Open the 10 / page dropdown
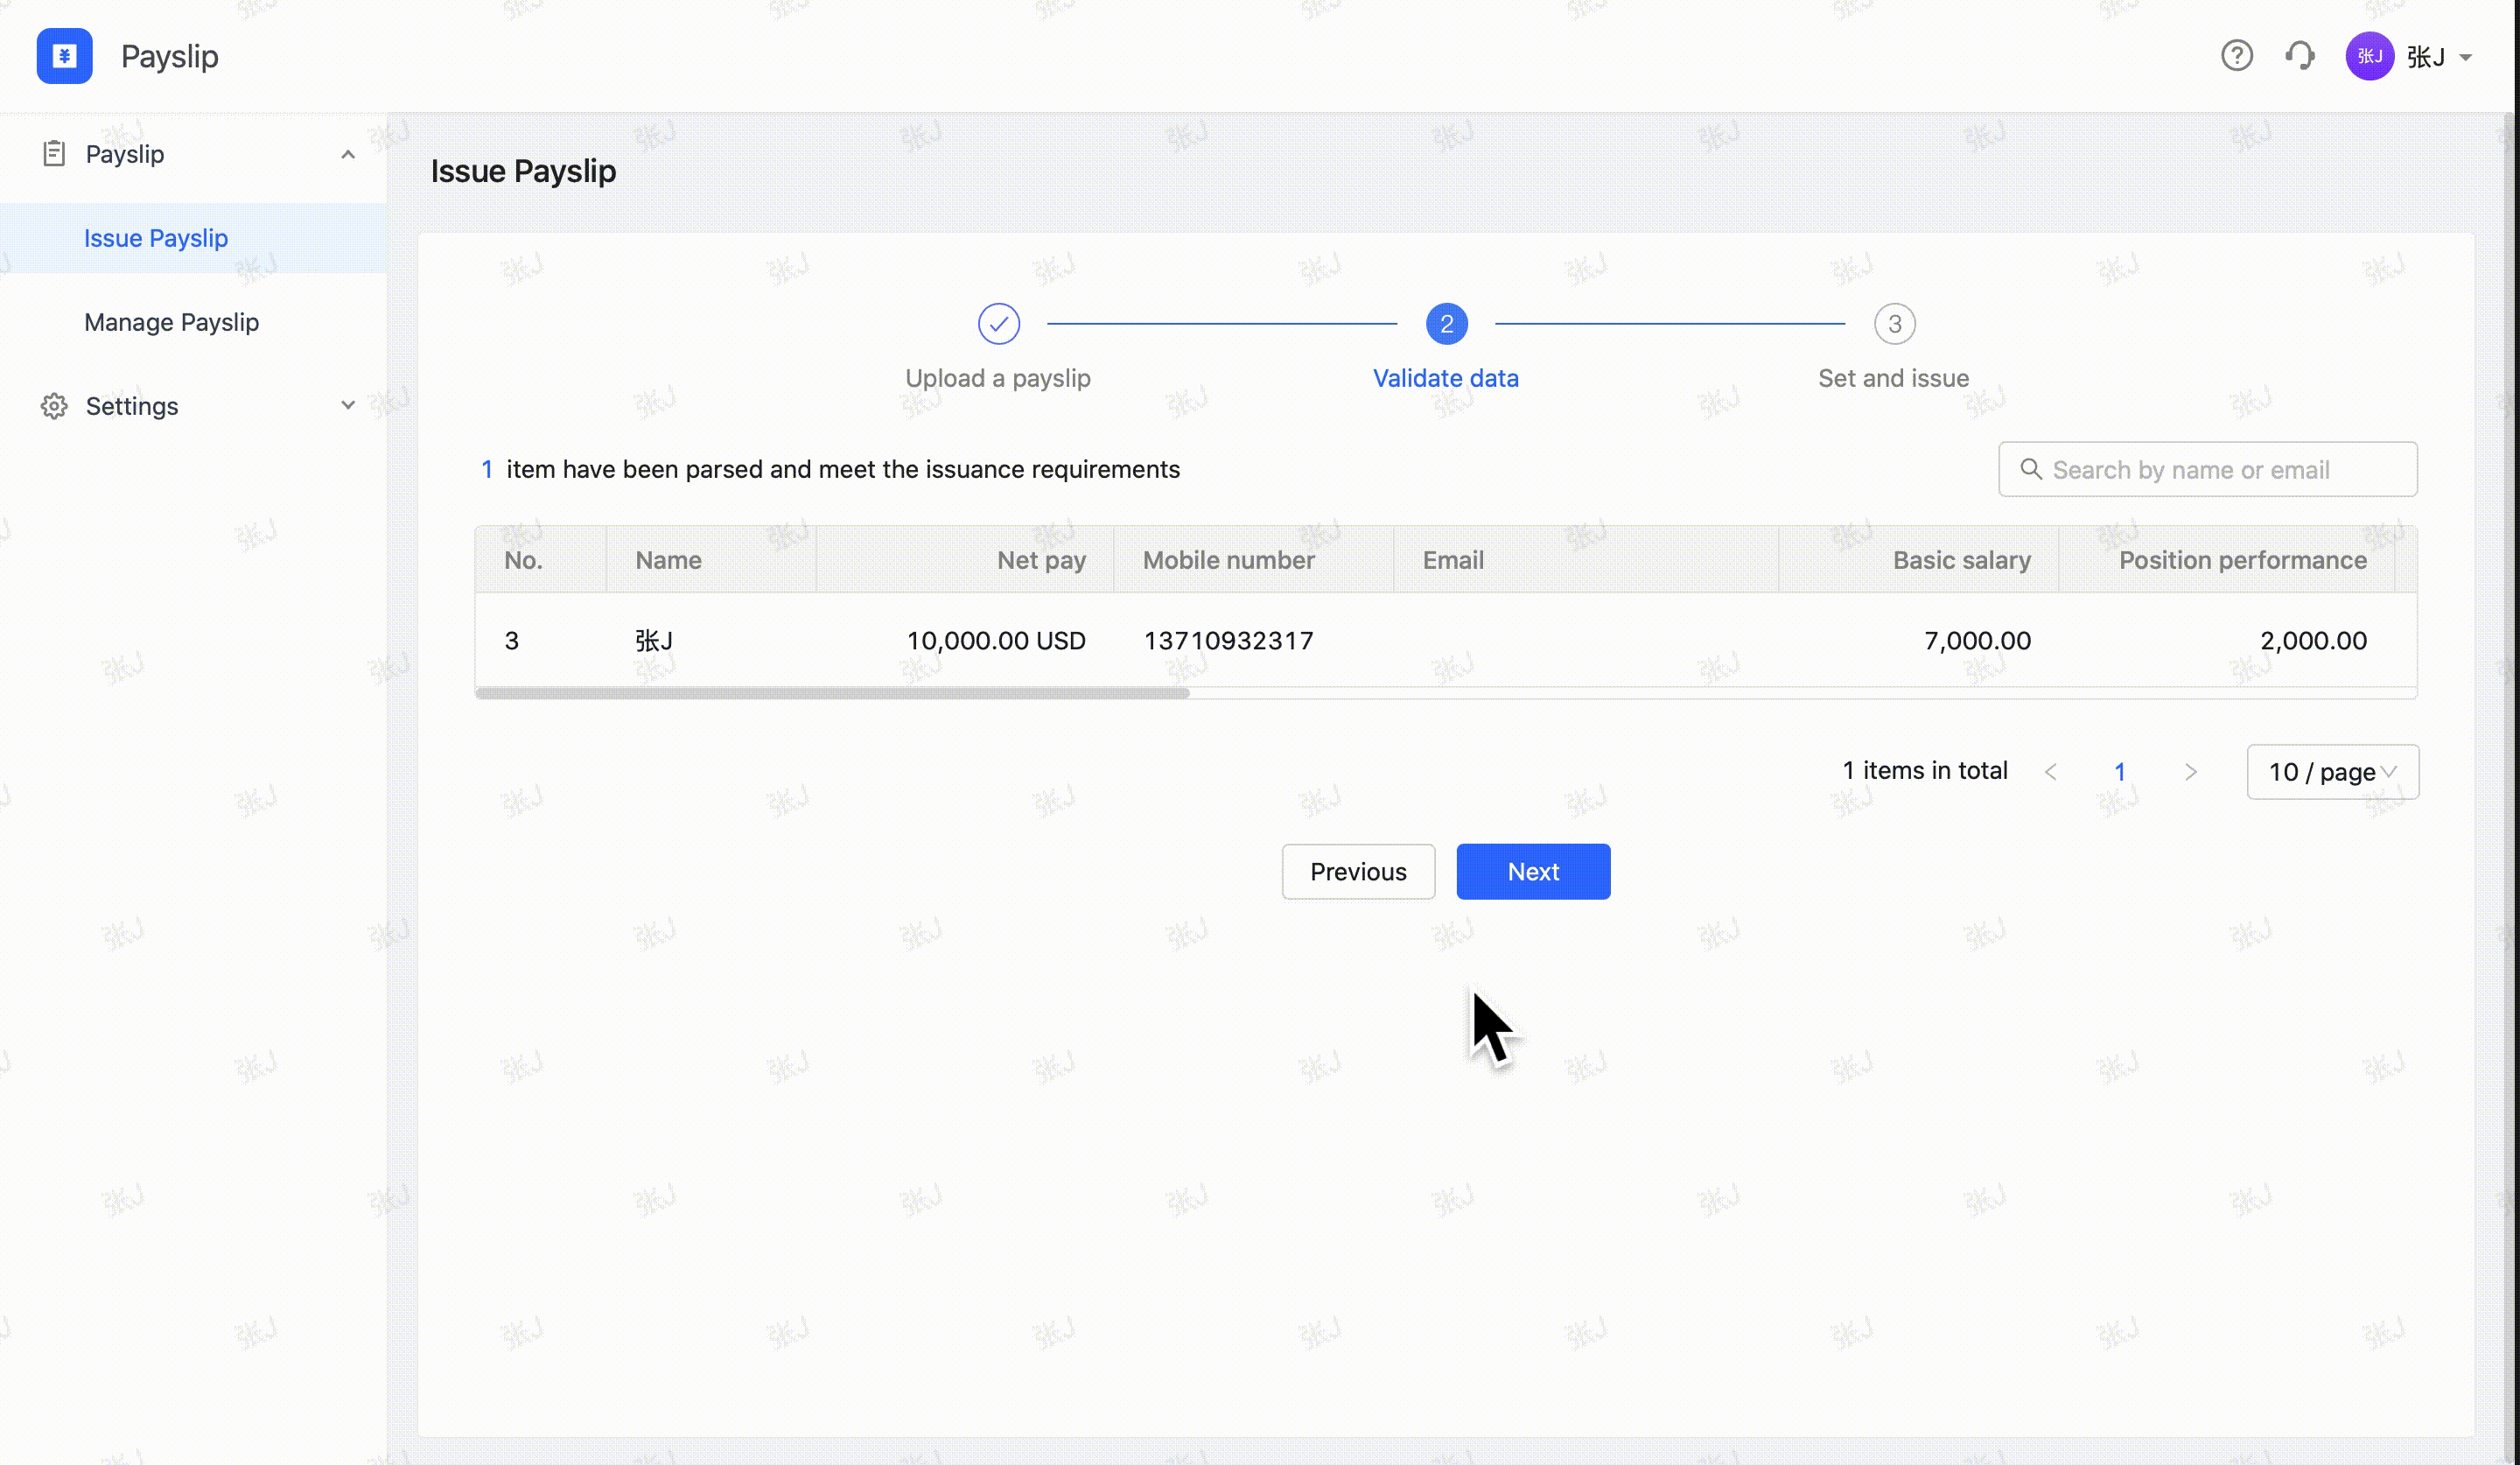 (x=2332, y=772)
